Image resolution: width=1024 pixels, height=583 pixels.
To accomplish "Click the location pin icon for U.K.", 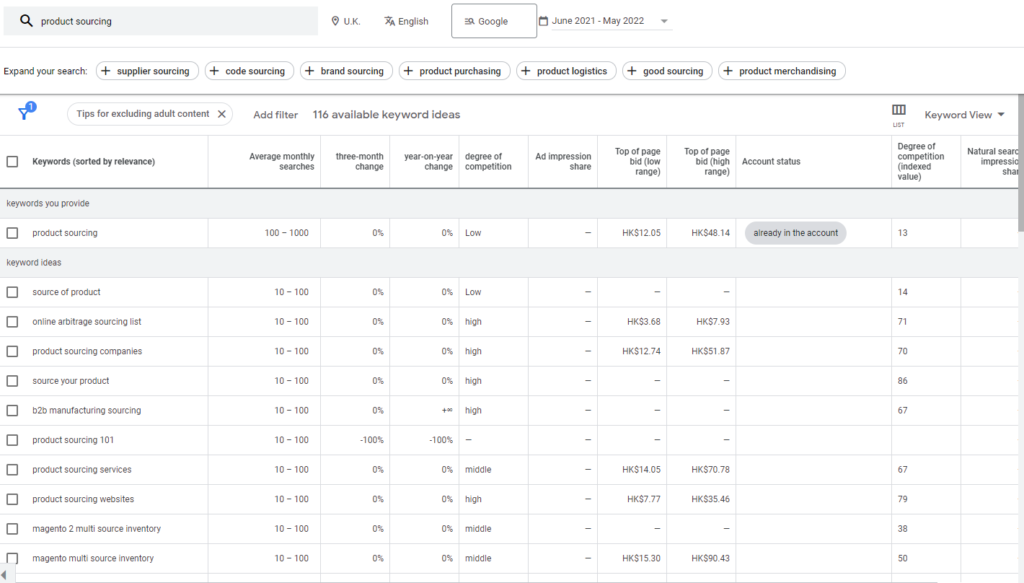I will coord(335,21).
